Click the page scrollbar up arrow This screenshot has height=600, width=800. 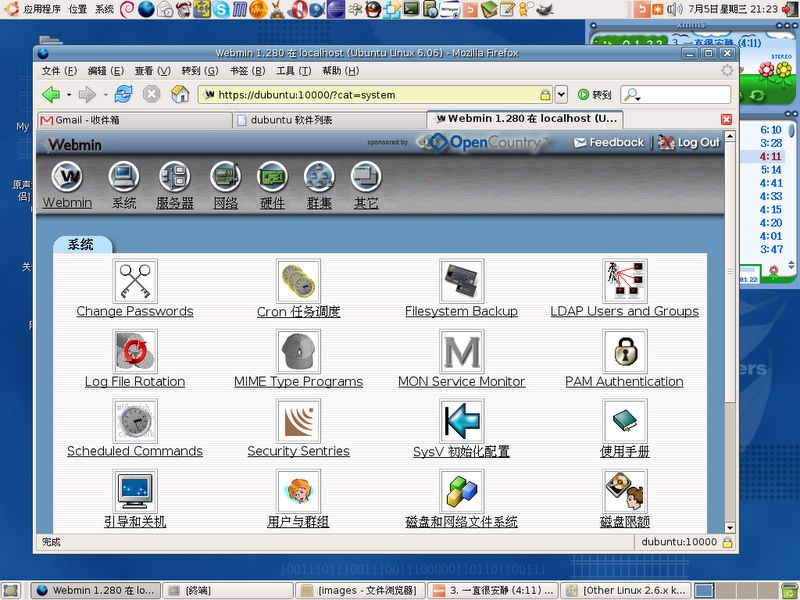point(730,136)
